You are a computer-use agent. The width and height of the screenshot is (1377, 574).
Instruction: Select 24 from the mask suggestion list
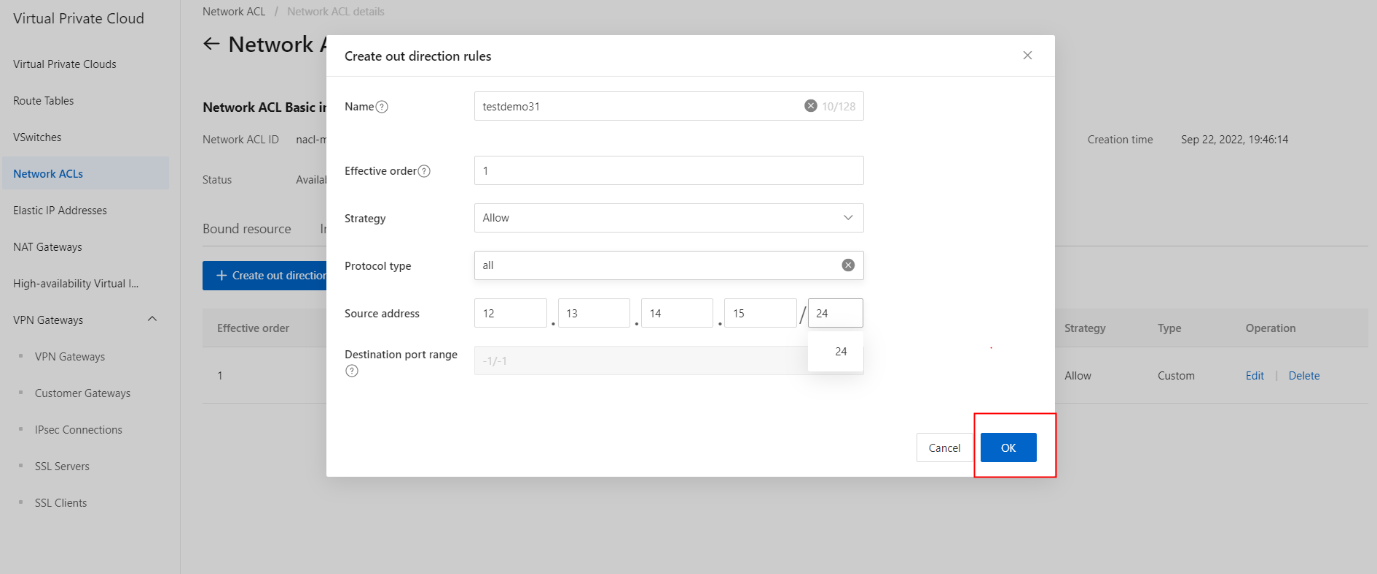(x=840, y=352)
